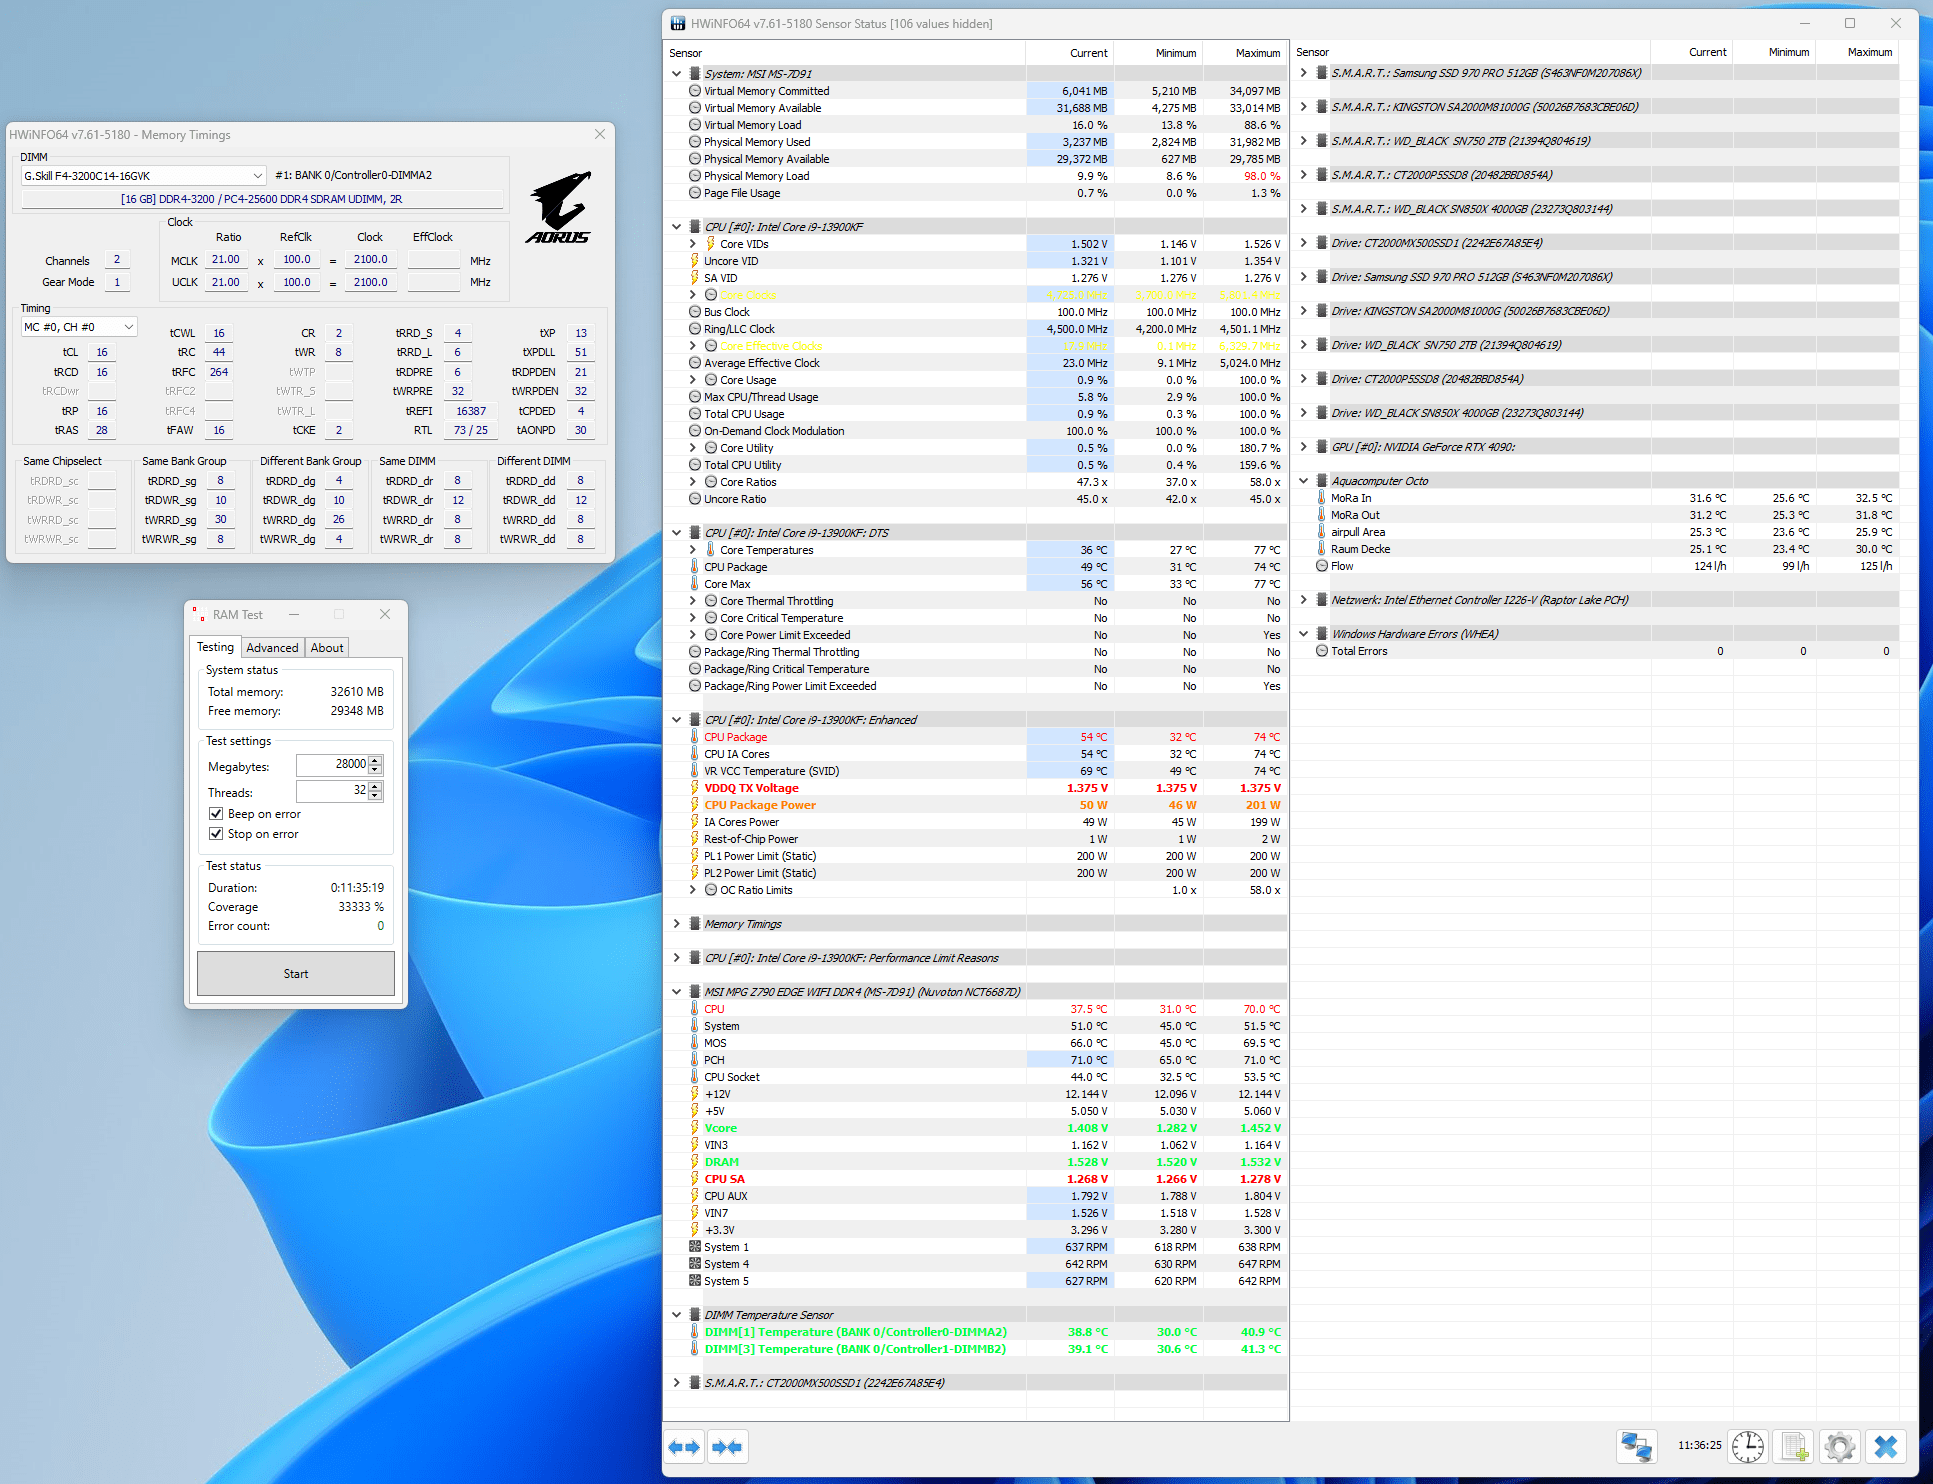Click the VDDQ TX Voltage lightning icon
Screen dimensions: 1933x1484
(x=694, y=788)
